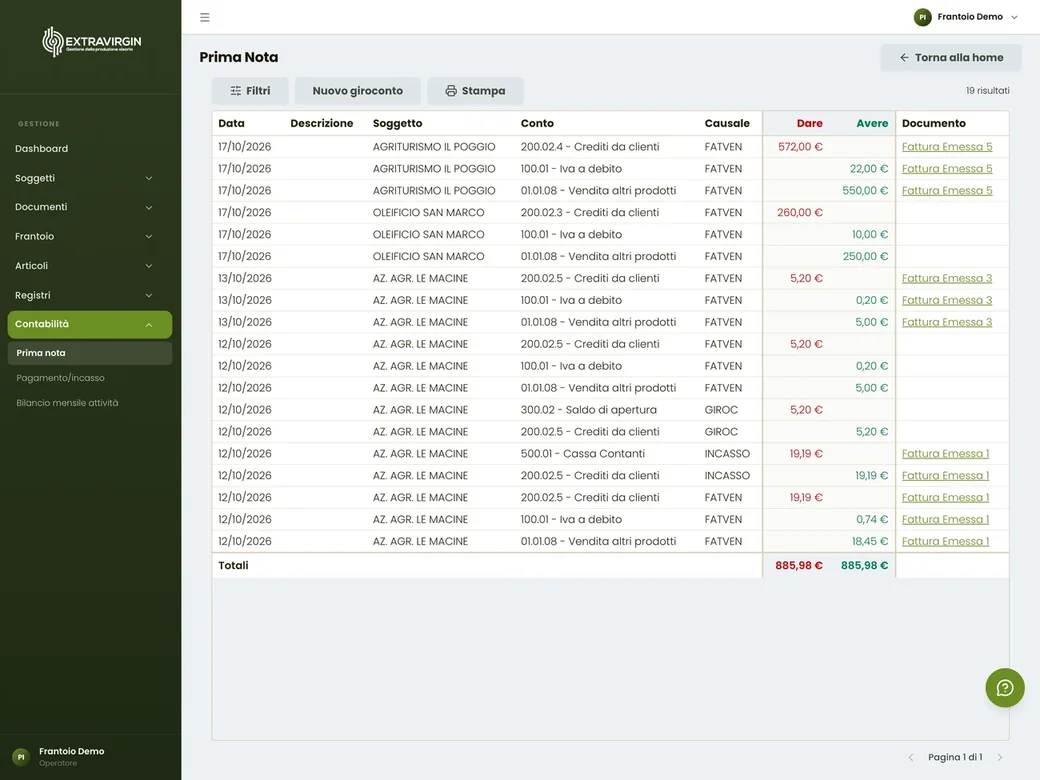1040x780 pixels.
Task: Click the PI avatar in top bar
Action: 922,17
